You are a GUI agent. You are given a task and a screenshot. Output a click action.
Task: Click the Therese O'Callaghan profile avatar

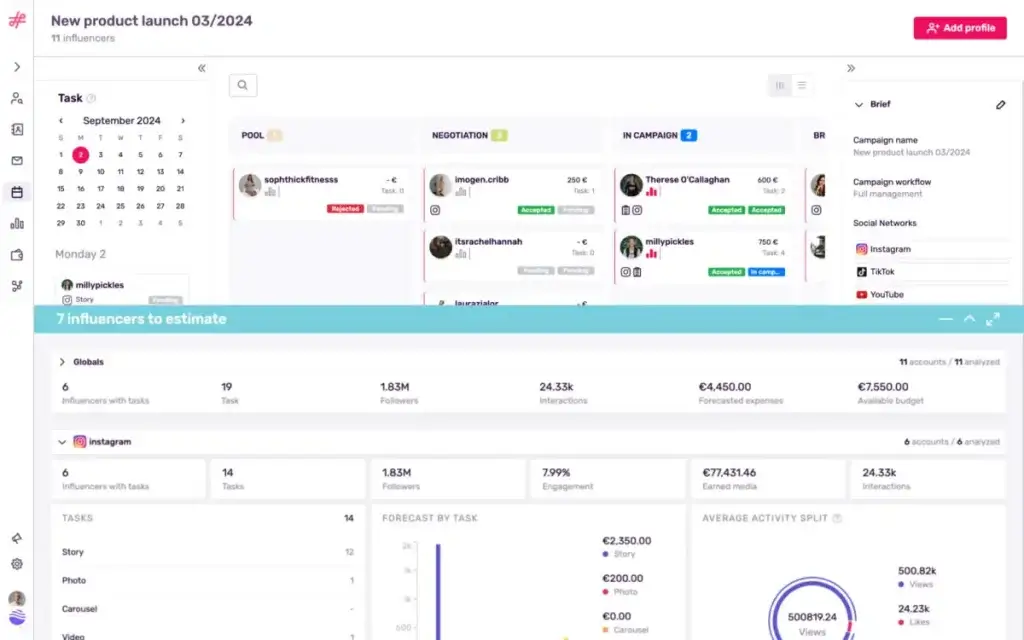tap(631, 187)
